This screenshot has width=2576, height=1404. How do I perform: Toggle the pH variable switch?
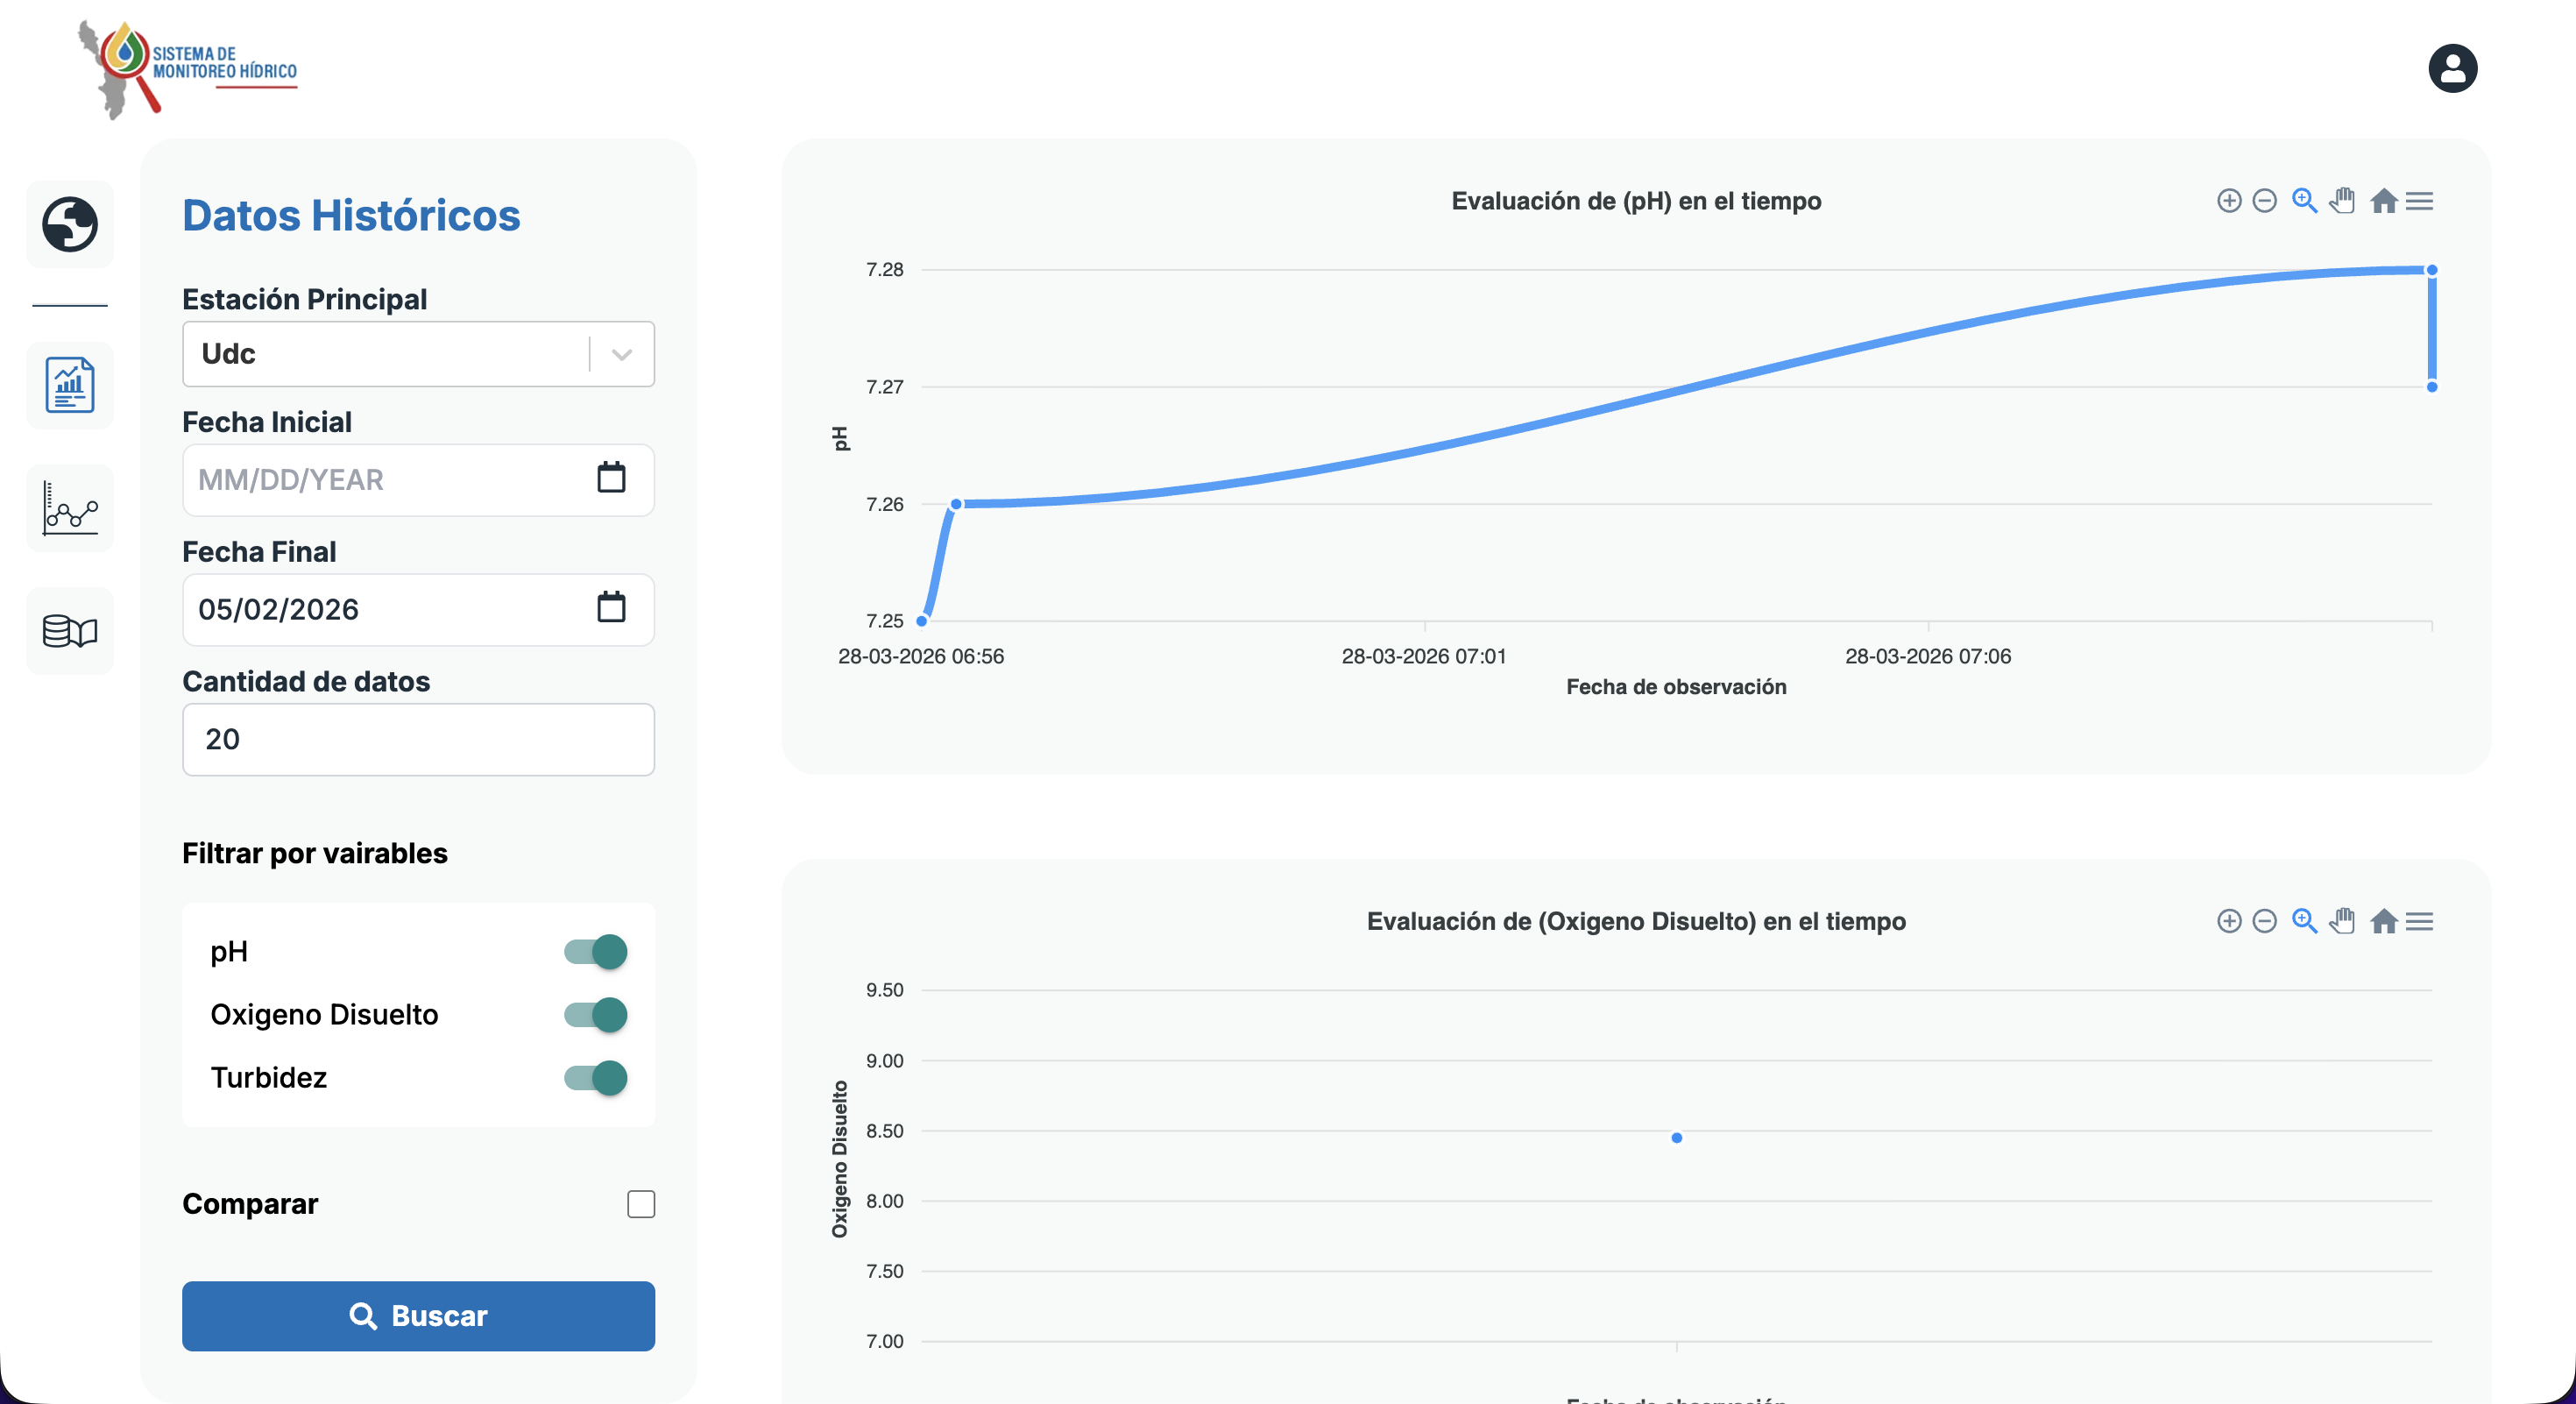click(x=596, y=951)
